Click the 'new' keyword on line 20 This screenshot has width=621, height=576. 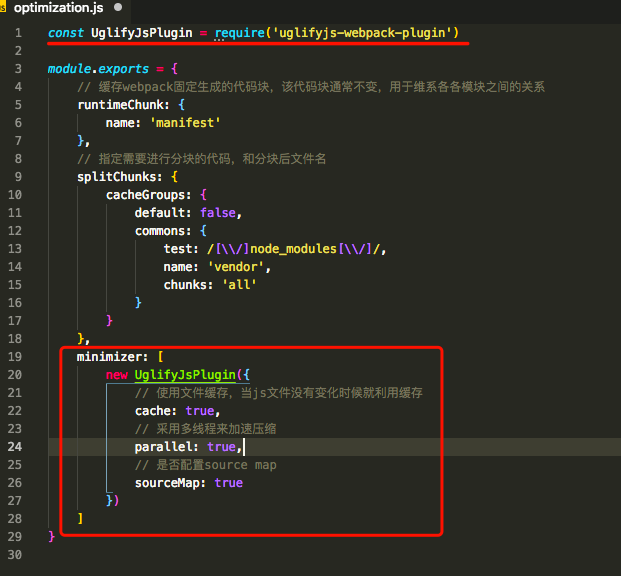117,375
